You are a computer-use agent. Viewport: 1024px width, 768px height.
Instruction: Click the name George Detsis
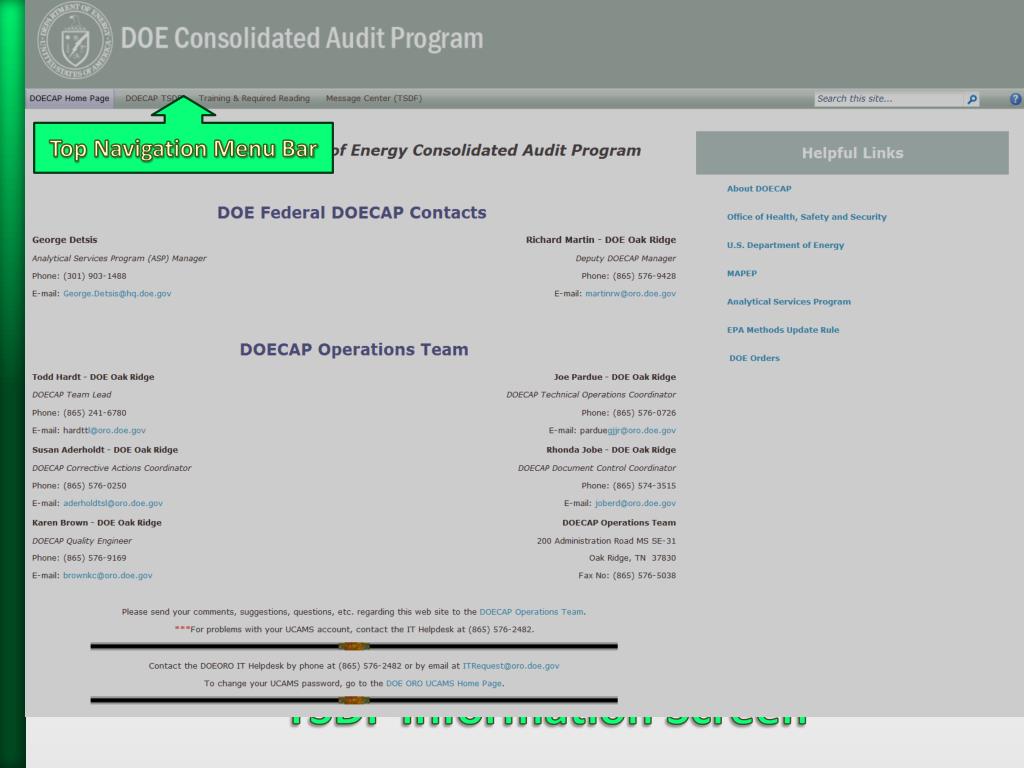(65, 240)
